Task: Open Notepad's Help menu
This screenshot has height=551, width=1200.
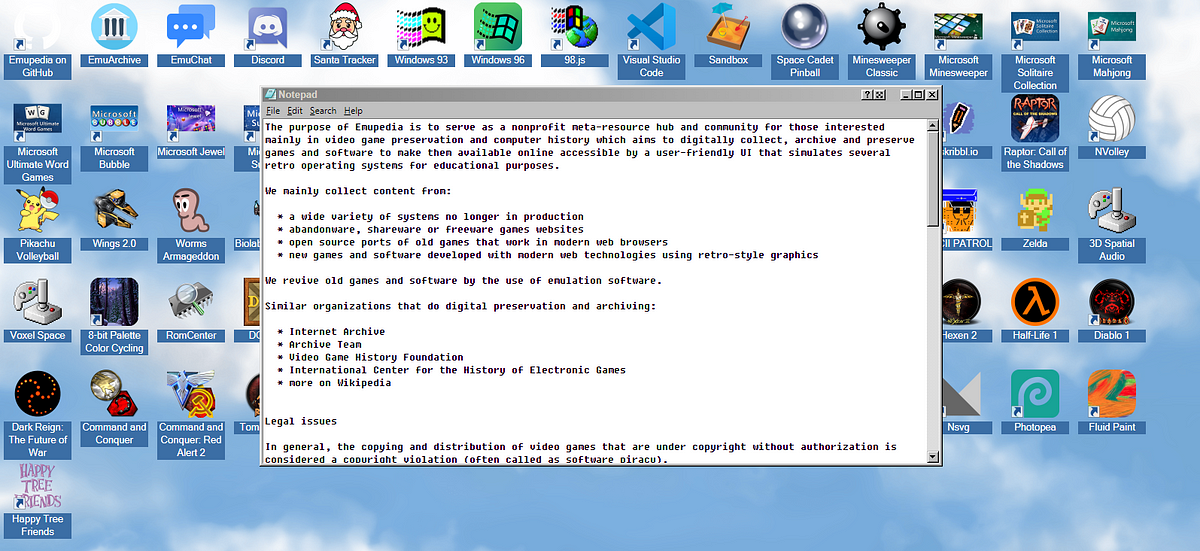Action: click(353, 111)
